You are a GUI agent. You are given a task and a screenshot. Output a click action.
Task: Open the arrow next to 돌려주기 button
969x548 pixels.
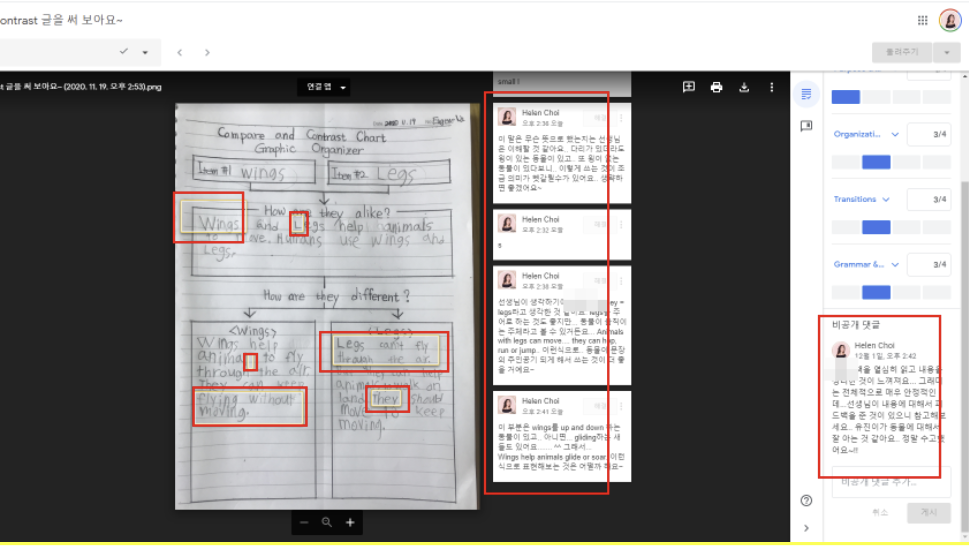tap(947, 53)
